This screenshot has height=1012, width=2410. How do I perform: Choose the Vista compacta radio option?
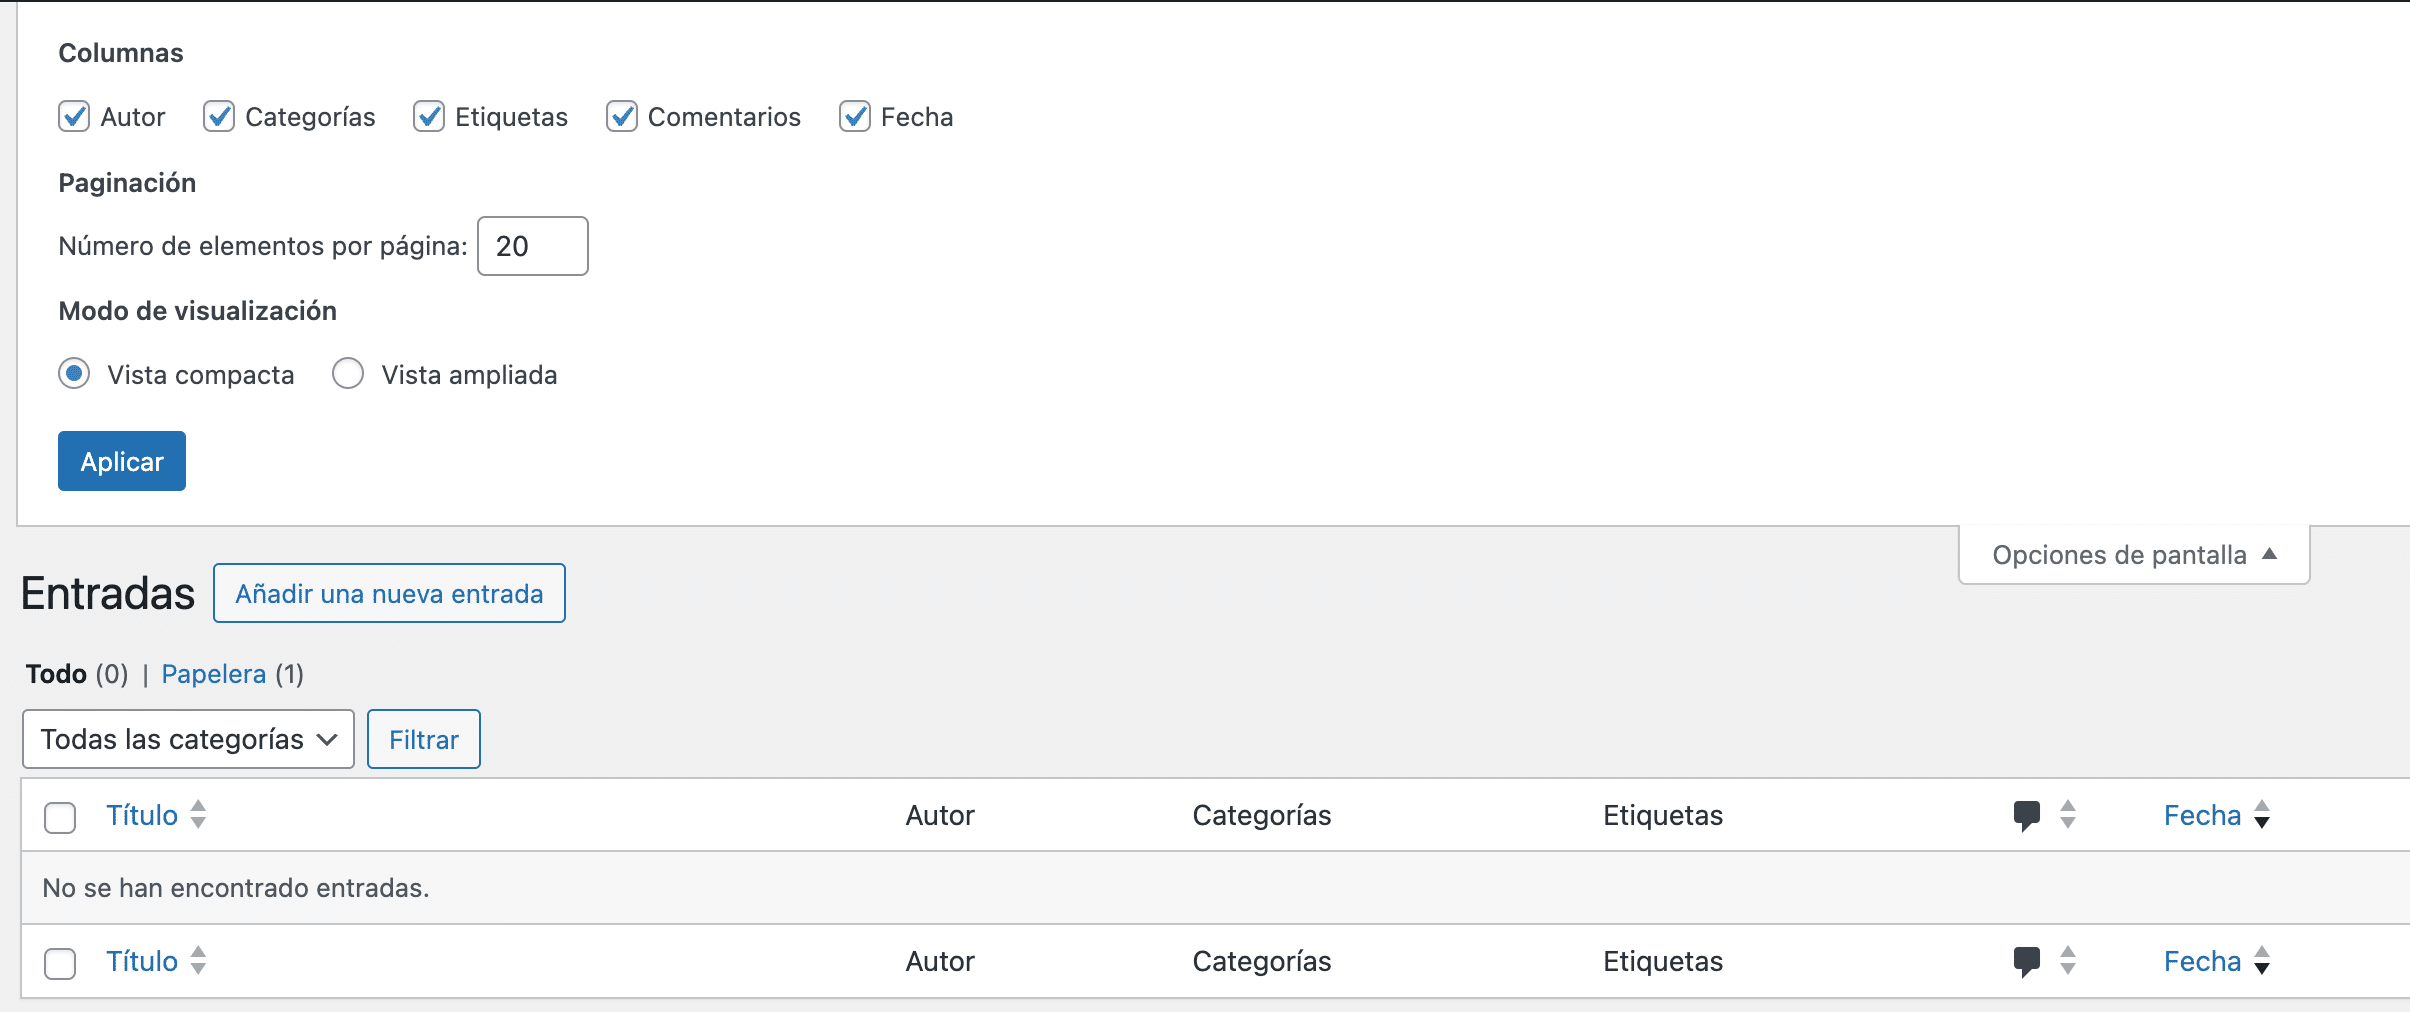74,374
